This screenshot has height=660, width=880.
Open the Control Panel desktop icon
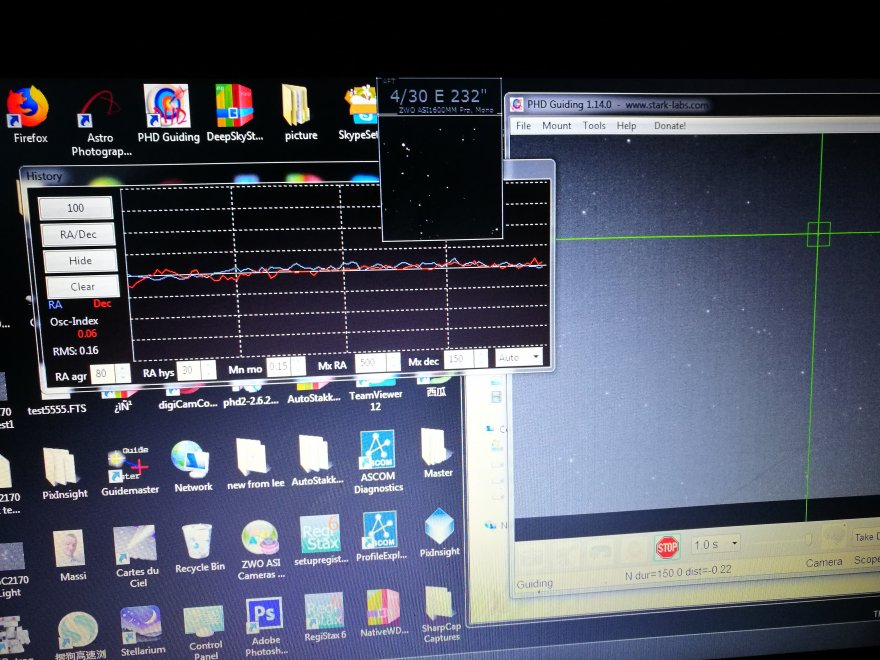(205, 632)
